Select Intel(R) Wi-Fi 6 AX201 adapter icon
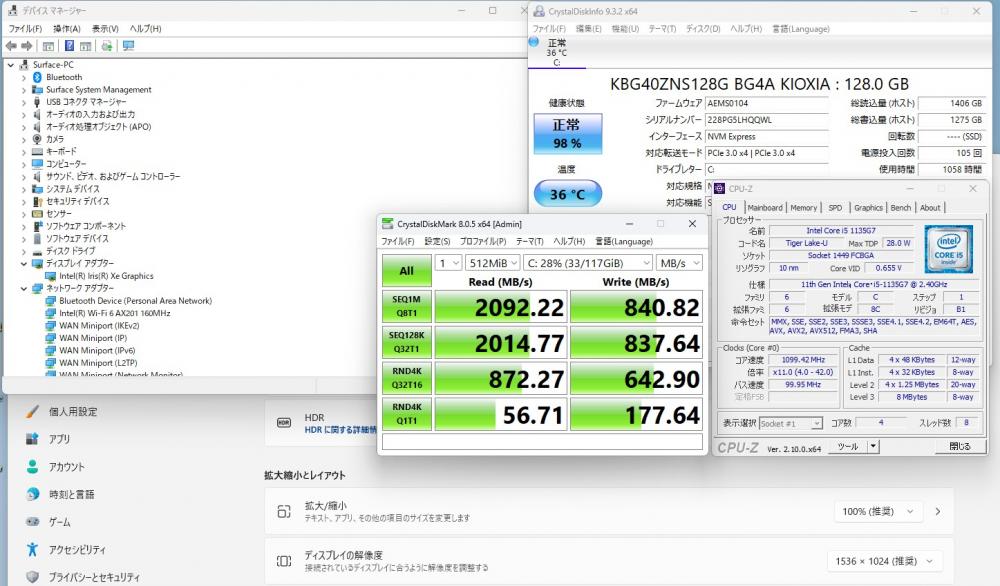This screenshot has width=1000, height=586. coord(51,313)
